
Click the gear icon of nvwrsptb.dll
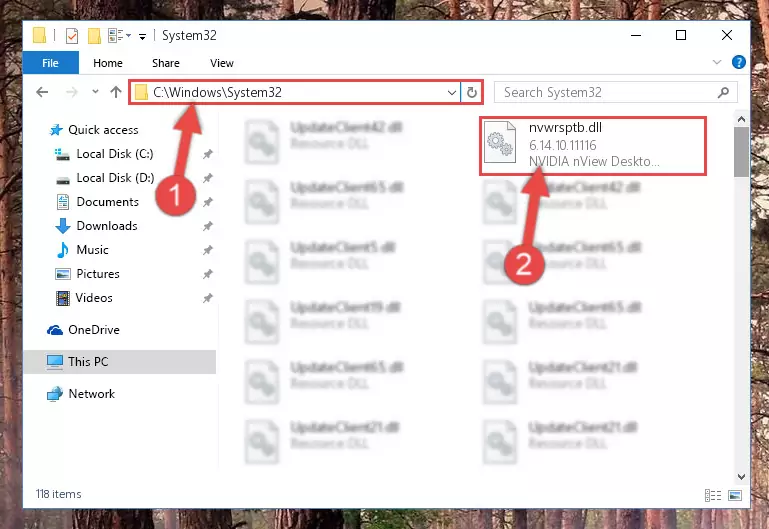pyautogui.click(x=500, y=143)
